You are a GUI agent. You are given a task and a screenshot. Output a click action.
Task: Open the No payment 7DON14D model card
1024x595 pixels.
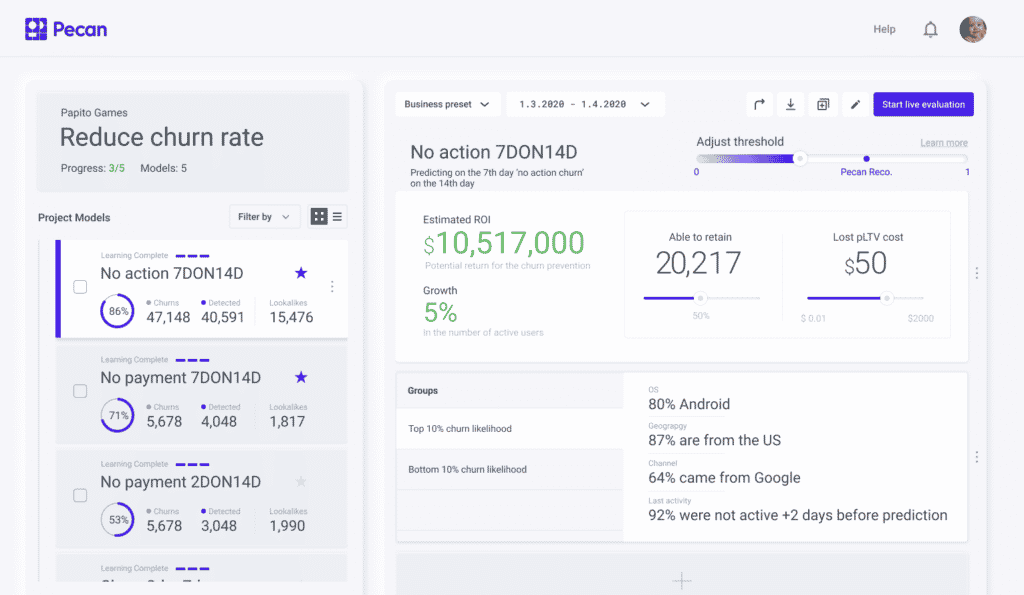[202, 394]
